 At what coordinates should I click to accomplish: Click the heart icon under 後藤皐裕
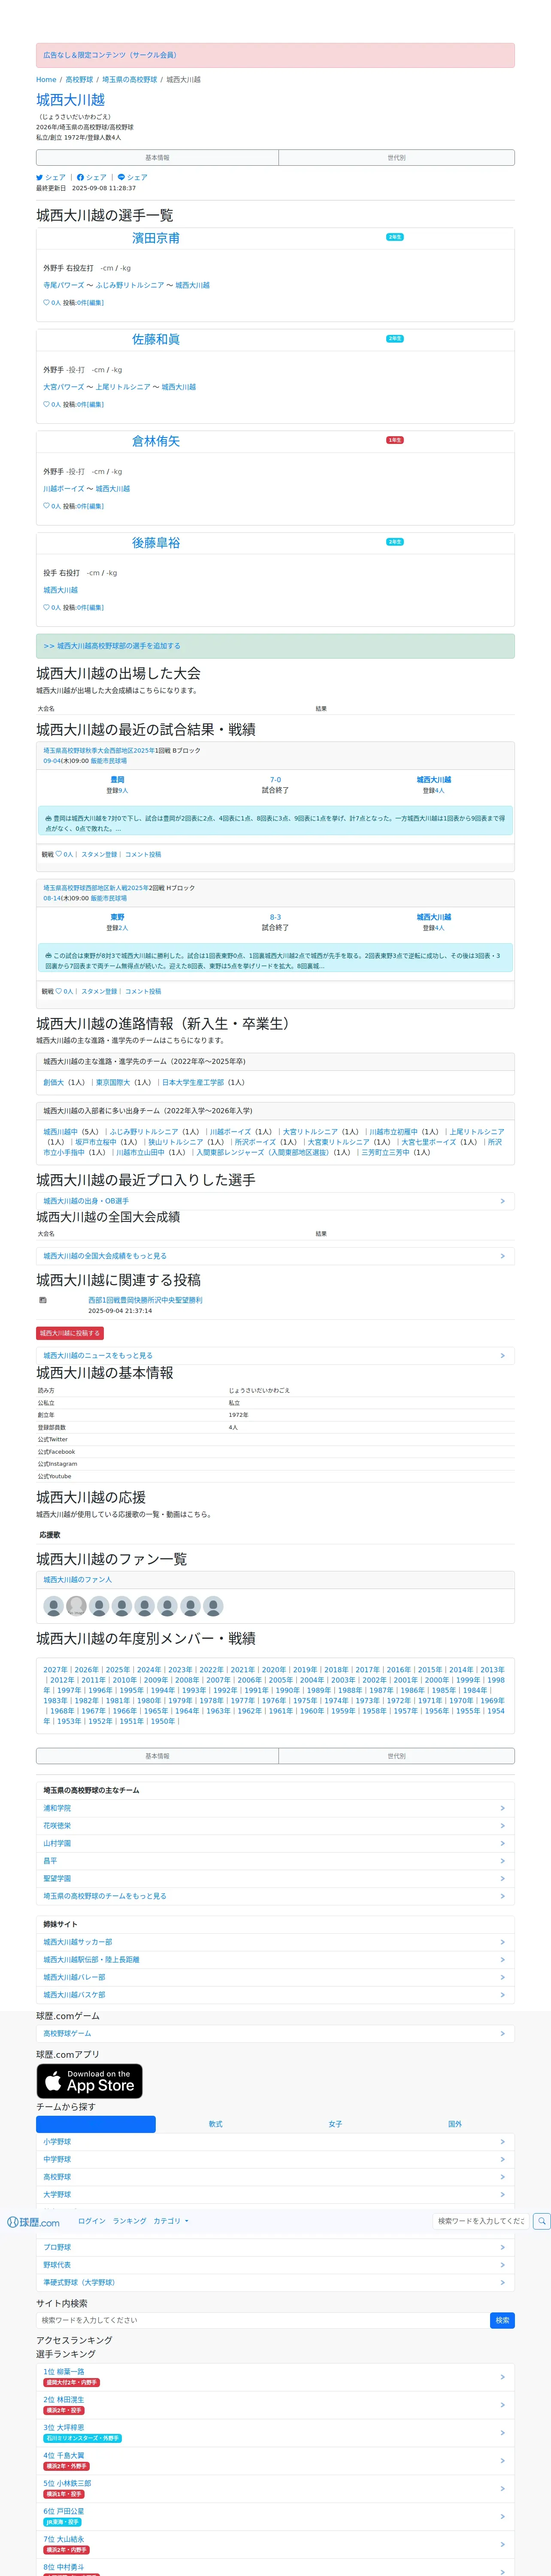click(x=46, y=607)
